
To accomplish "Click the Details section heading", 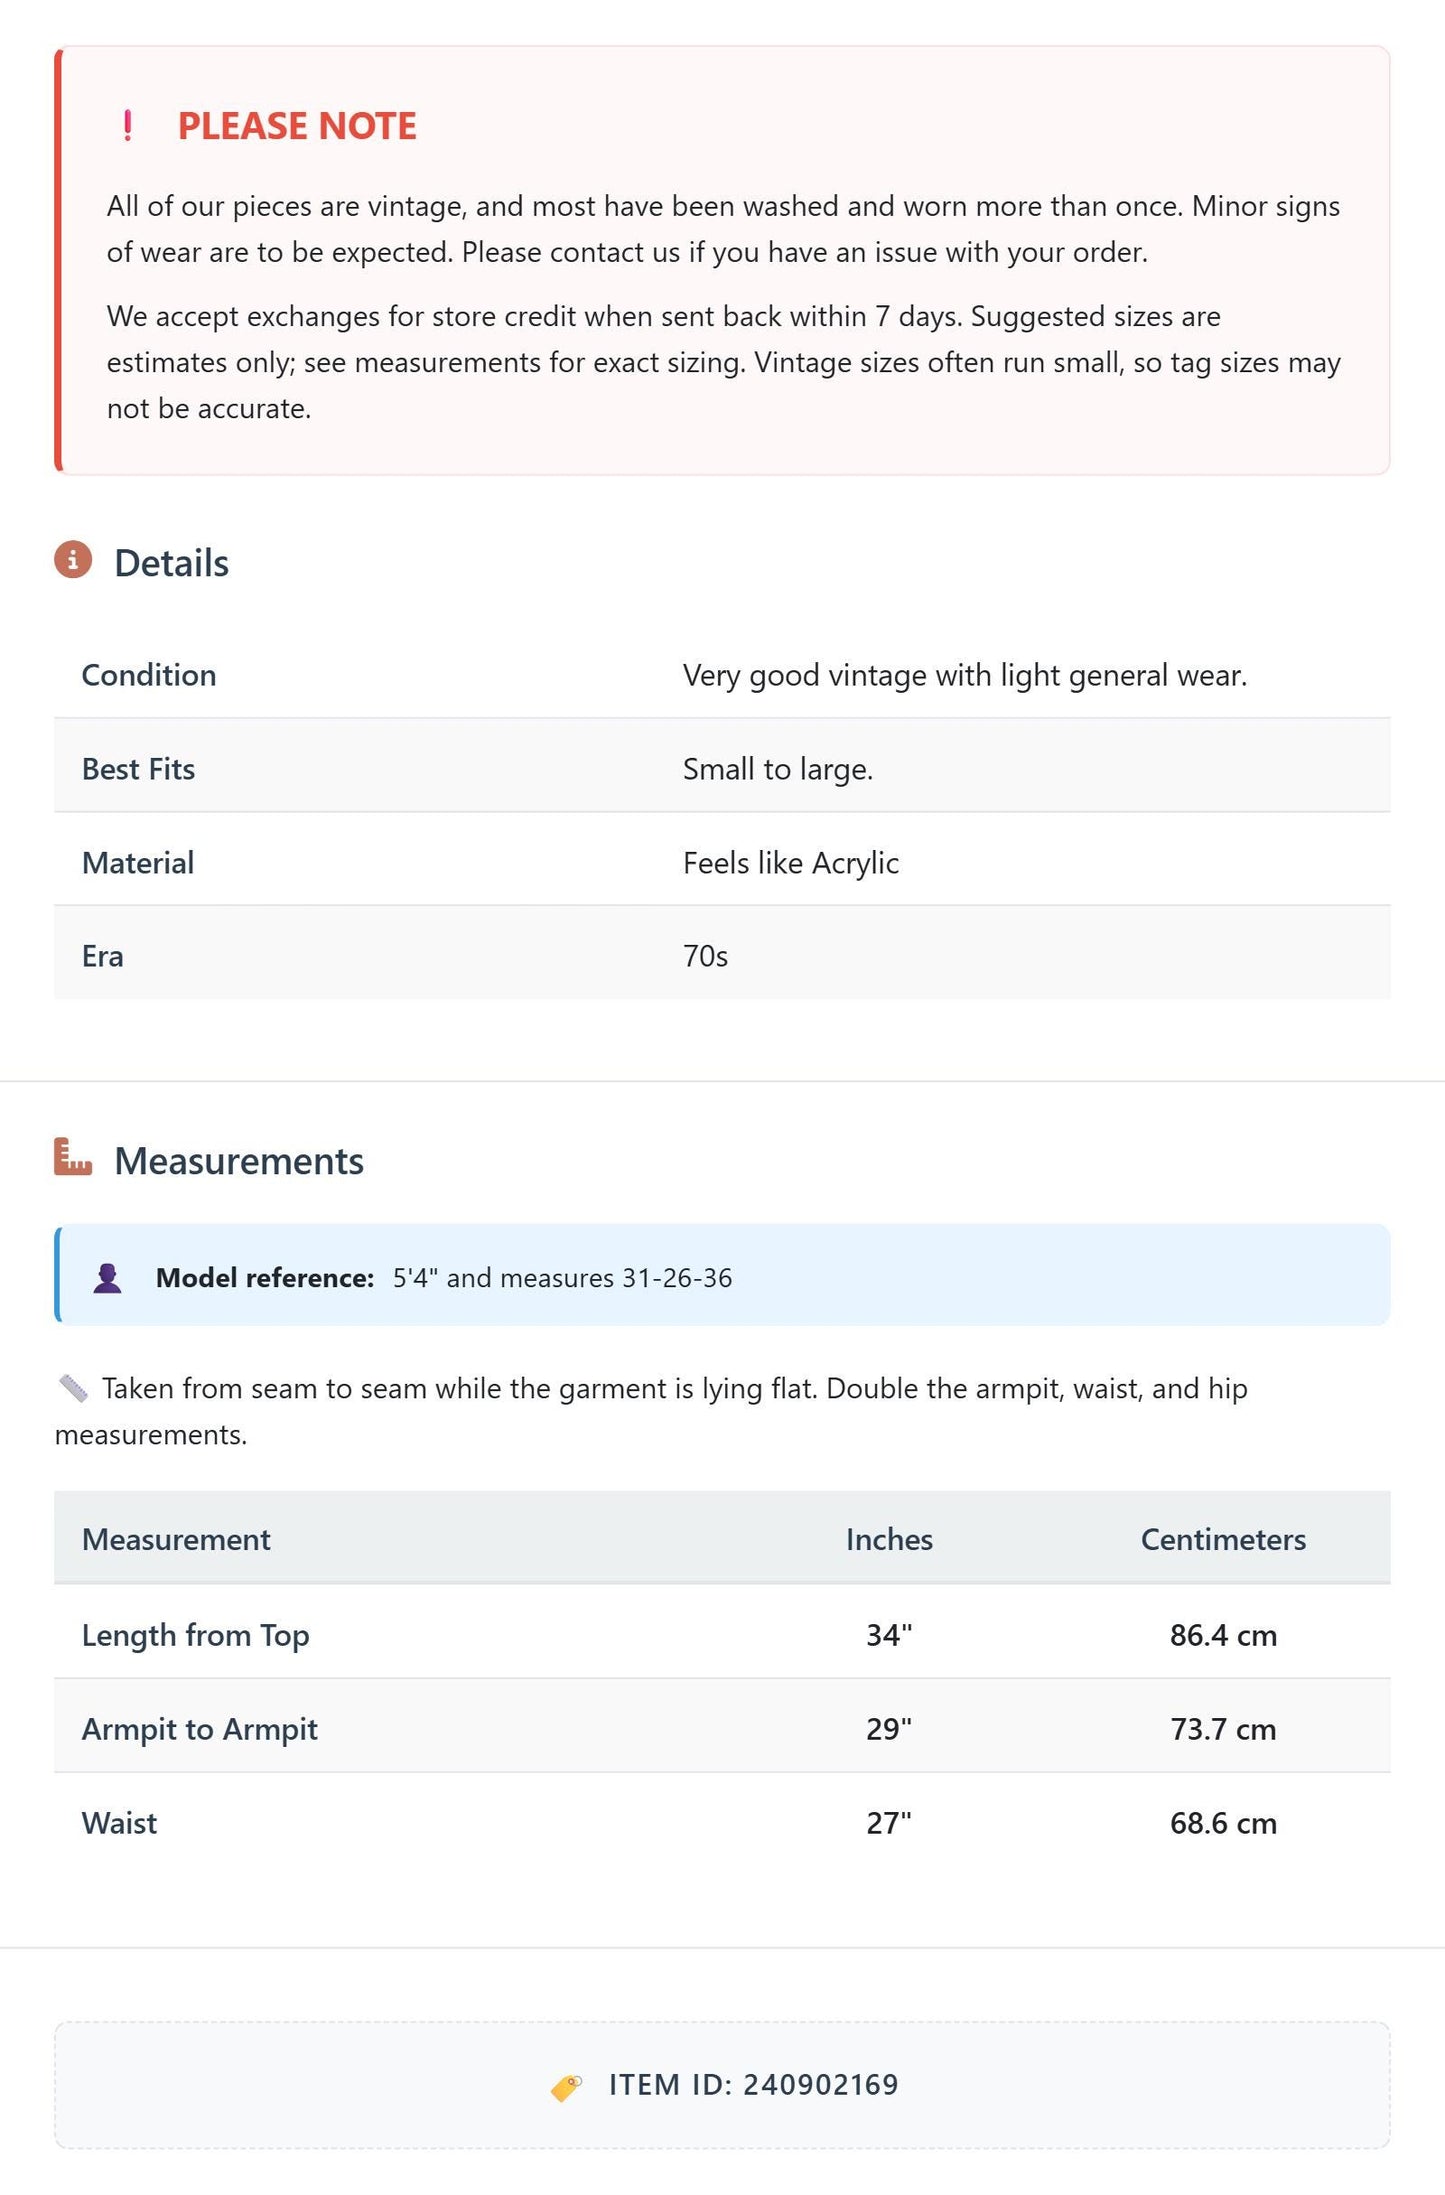I will pos(171,563).
